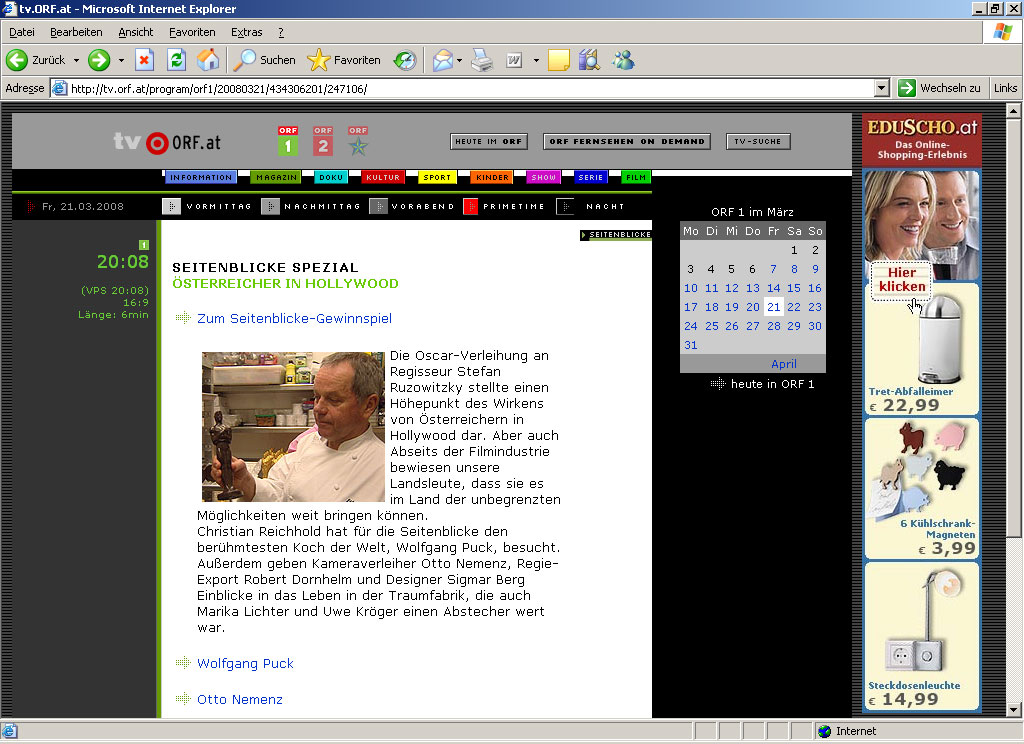Go to the Home page icon
1024x744 pixels.
point(208,60)
